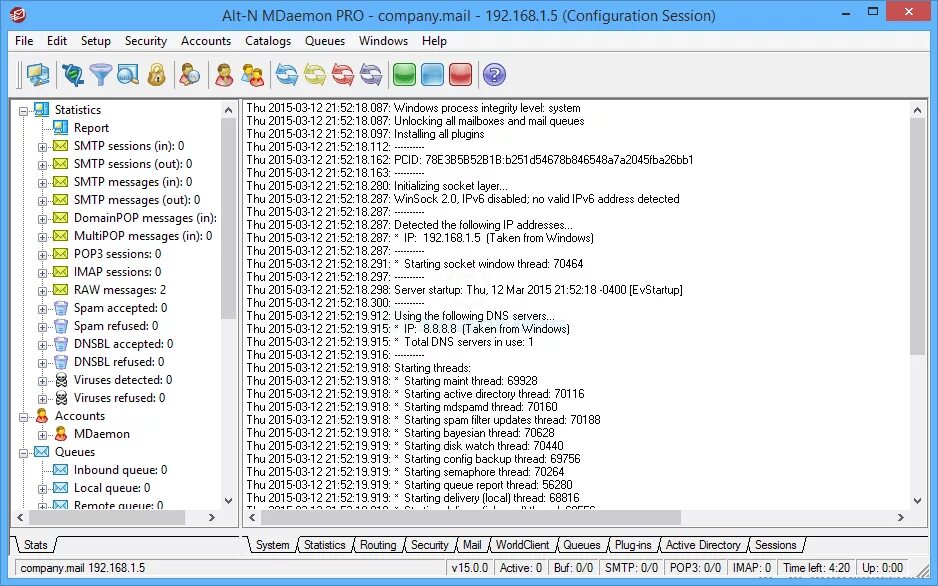
Task: Select IMAP sessions: 0 in the tree
Action: [117, 271]
